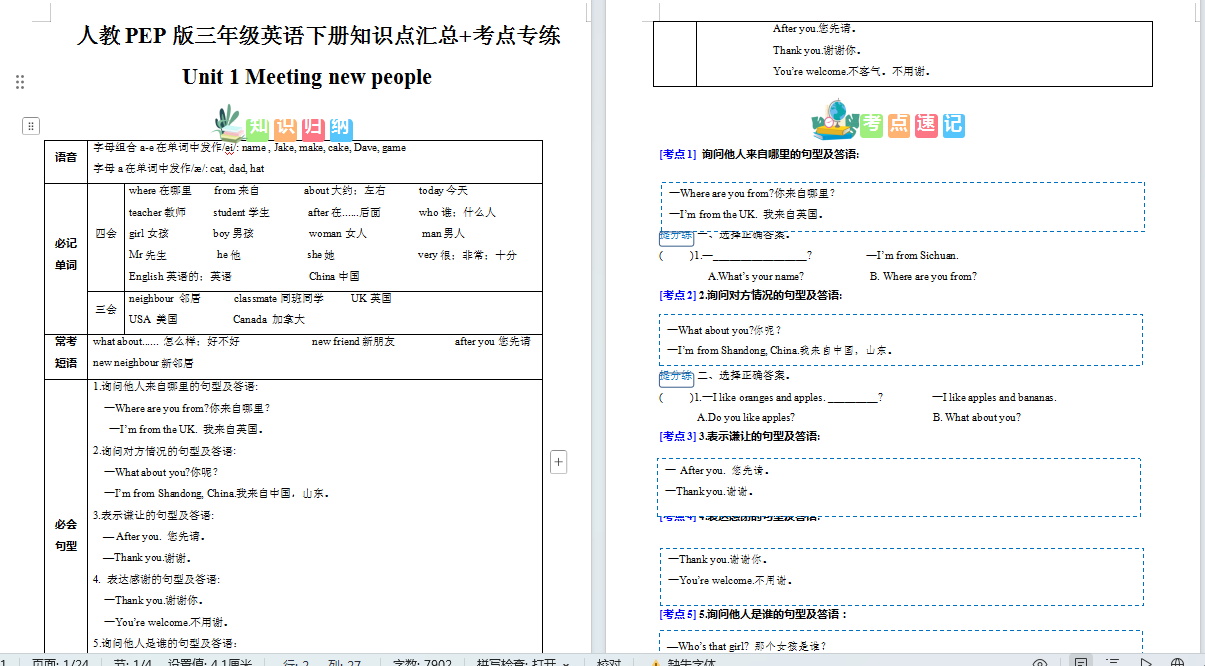Viewport: 1205px width, 666px height.
Task: Click the word count 字数 indicator
Action: pos(422,662)
